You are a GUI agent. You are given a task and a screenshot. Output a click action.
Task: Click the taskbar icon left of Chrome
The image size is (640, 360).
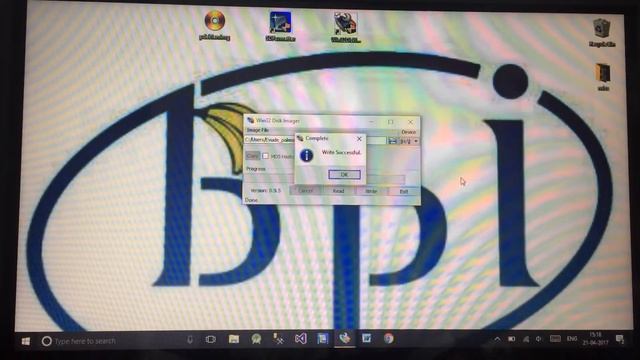(367, 338)
